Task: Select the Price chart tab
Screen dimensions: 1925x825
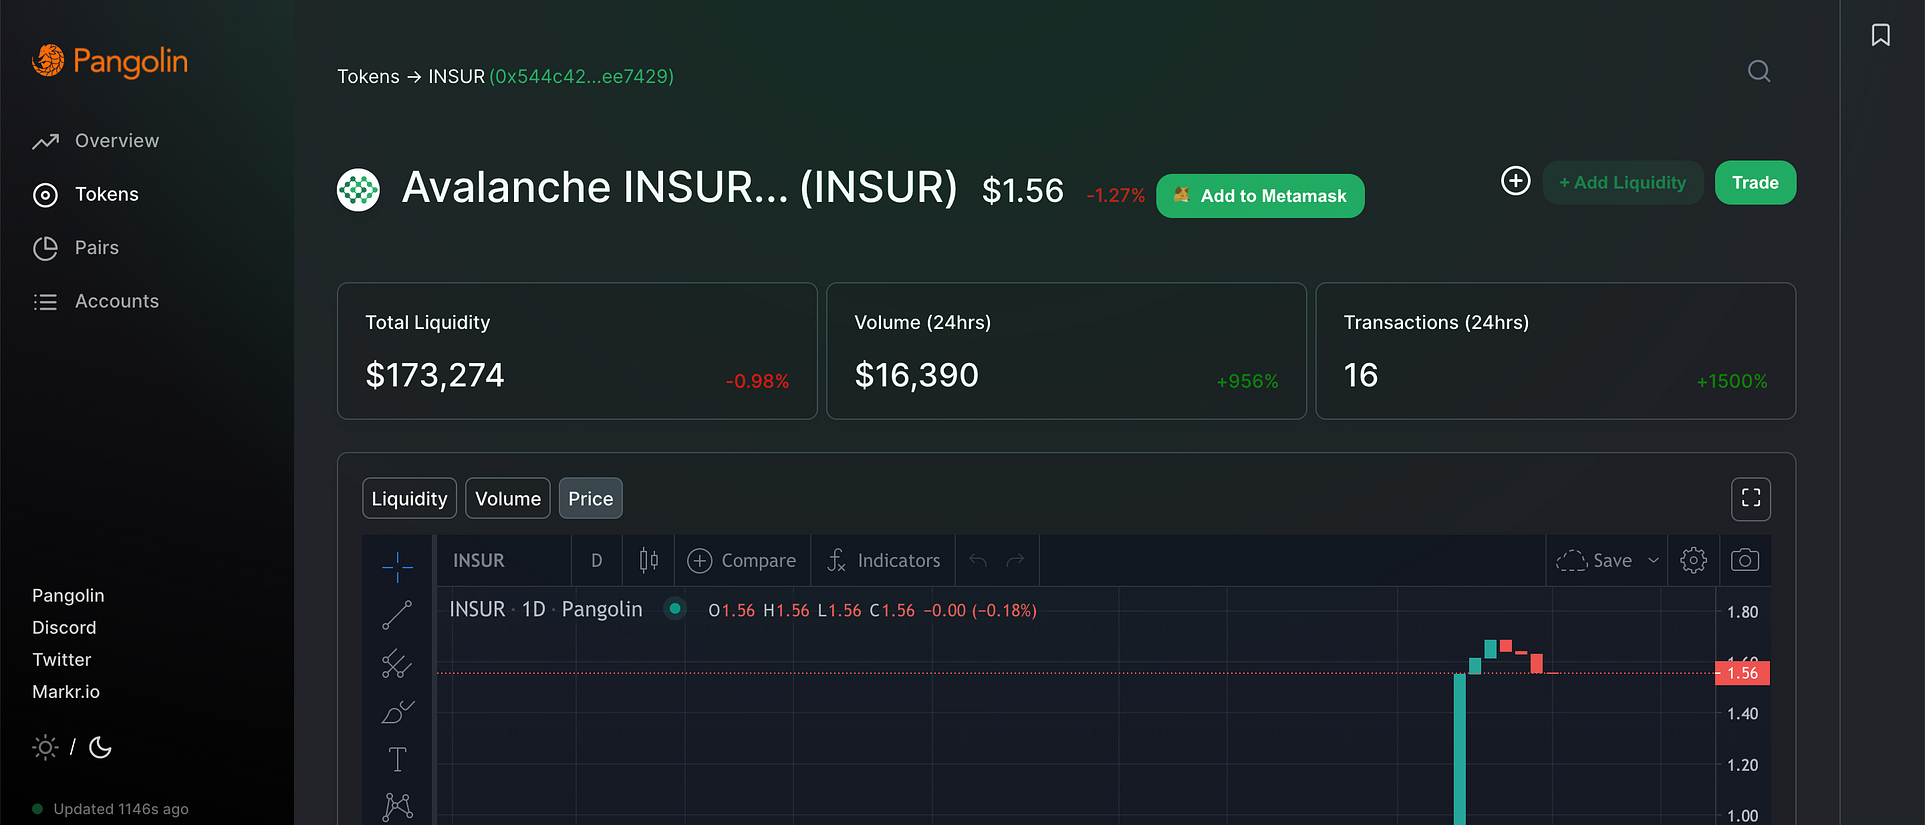Action: pos(590,498)
